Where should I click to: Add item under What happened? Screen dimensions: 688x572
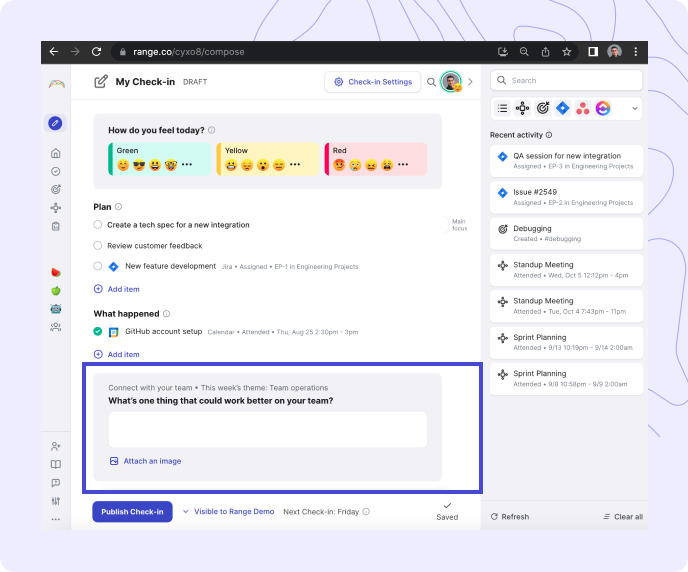pyautogui.click(x=117, y=354)
